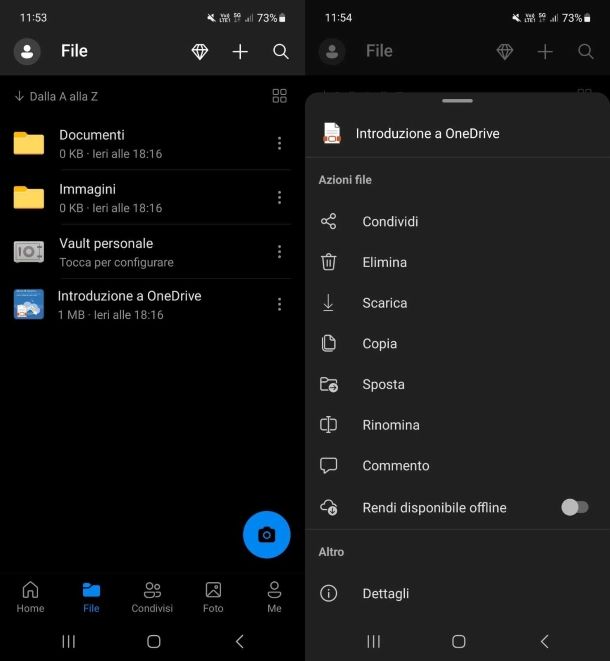Tap the sheet drag handle
Image resolution: width=610 pixels, height=661 pixels.
[x=457, y=101]
